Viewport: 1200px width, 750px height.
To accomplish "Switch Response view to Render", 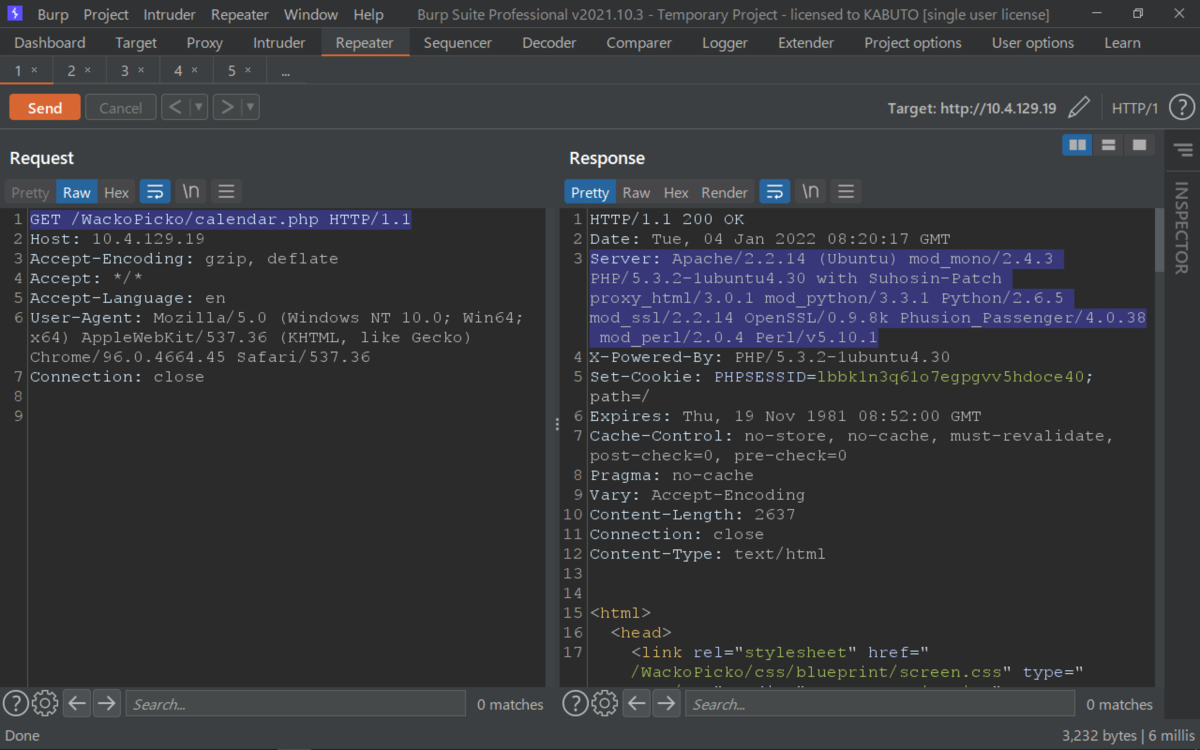I will tap(725, 192).
